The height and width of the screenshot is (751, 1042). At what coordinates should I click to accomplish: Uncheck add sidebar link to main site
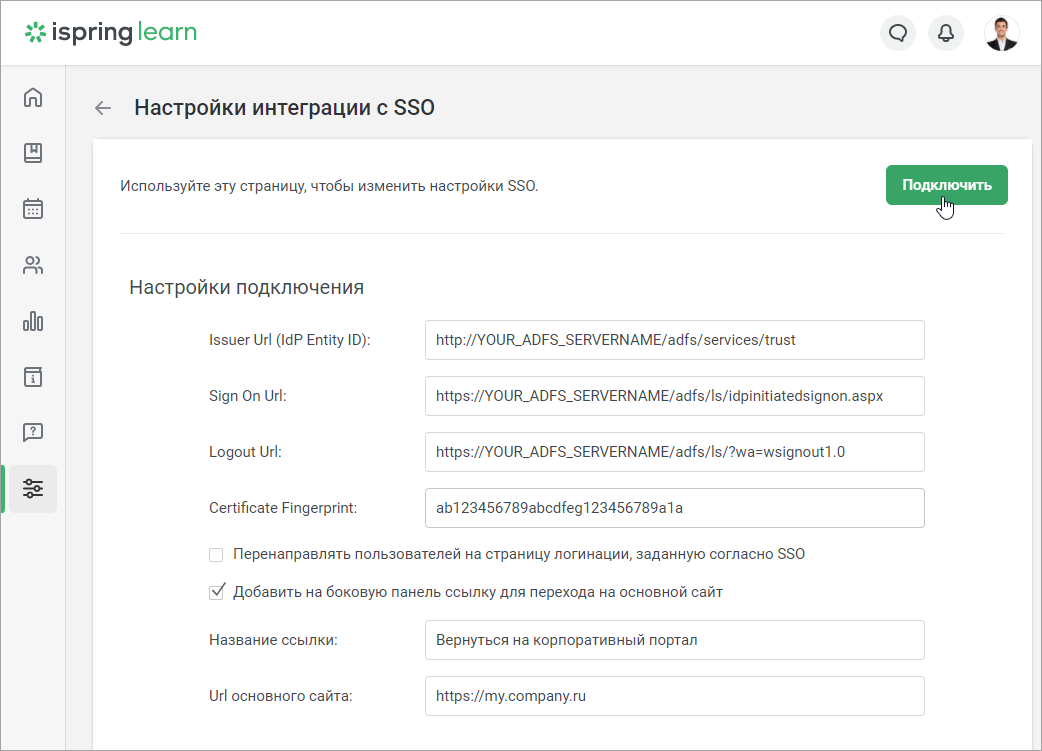pos(217,592)
